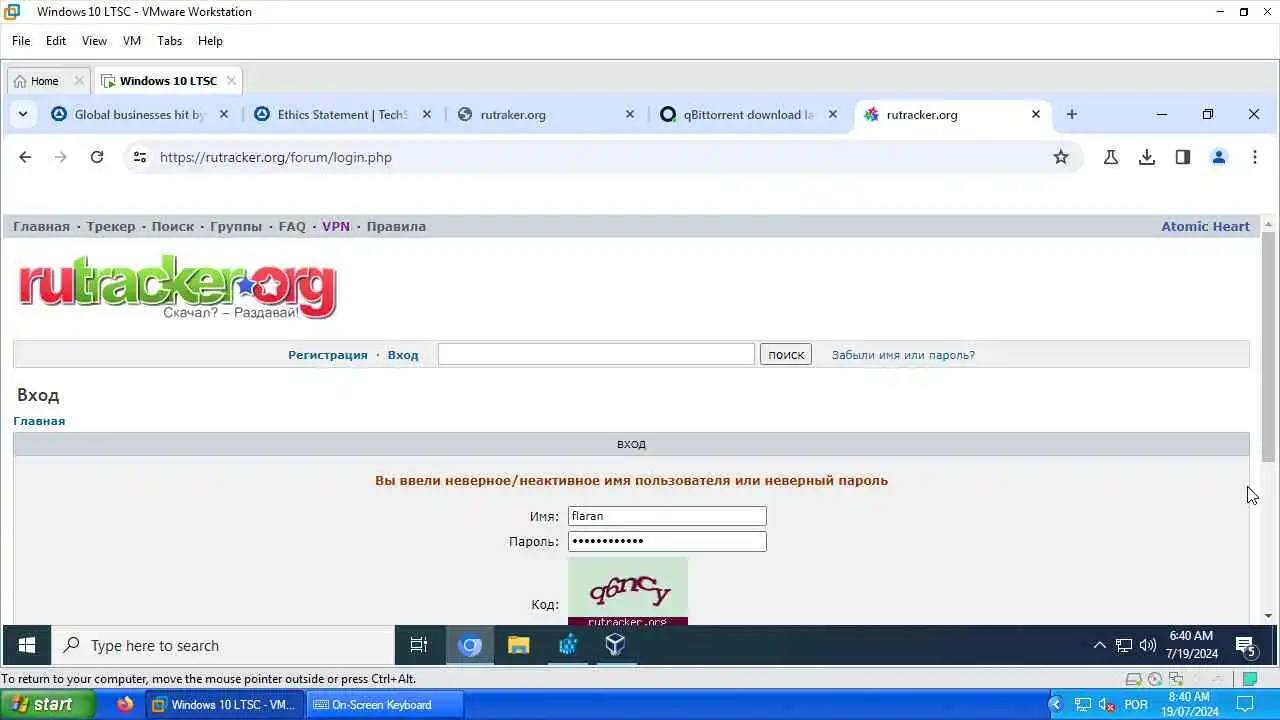Open Вход link in search bar row
1280x720 pixels.
[403, 355]
